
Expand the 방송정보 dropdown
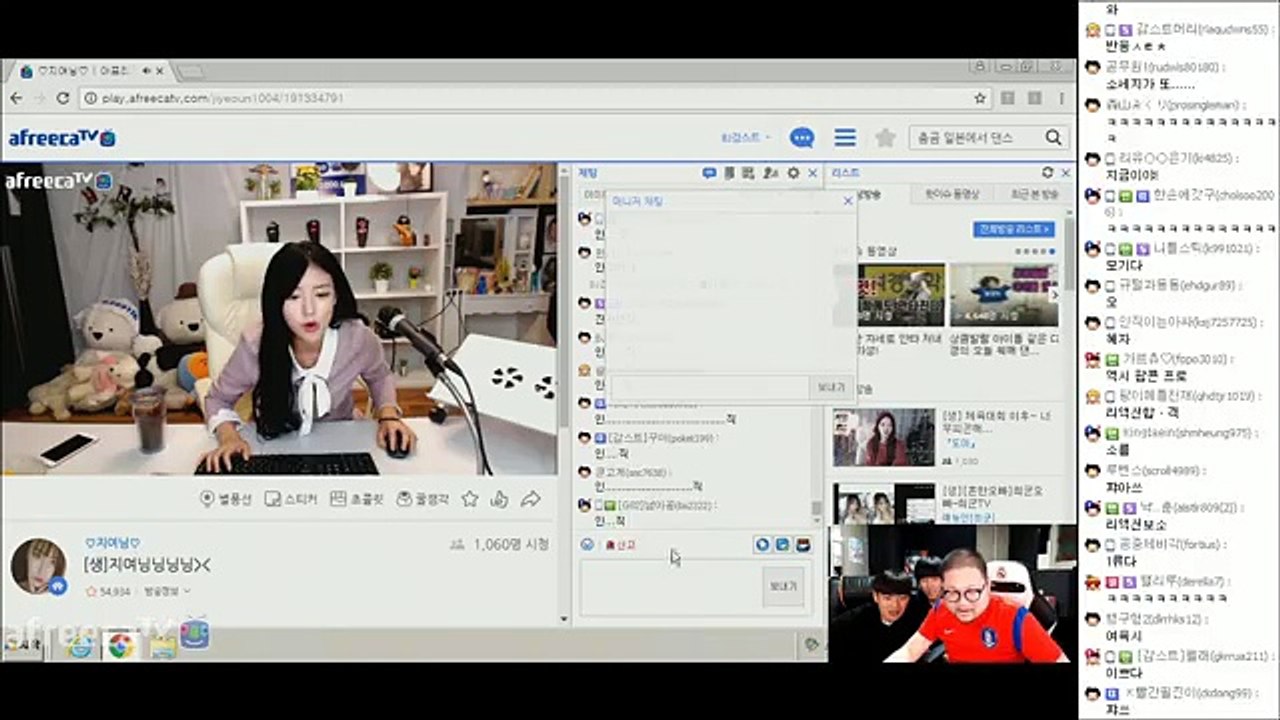(168, 592)
